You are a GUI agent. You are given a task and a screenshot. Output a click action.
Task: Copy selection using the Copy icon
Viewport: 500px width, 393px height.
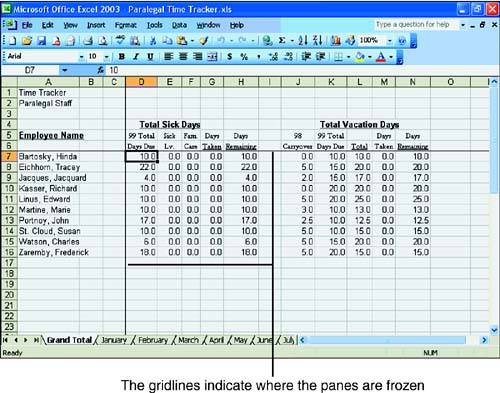[x=167, y=41]
